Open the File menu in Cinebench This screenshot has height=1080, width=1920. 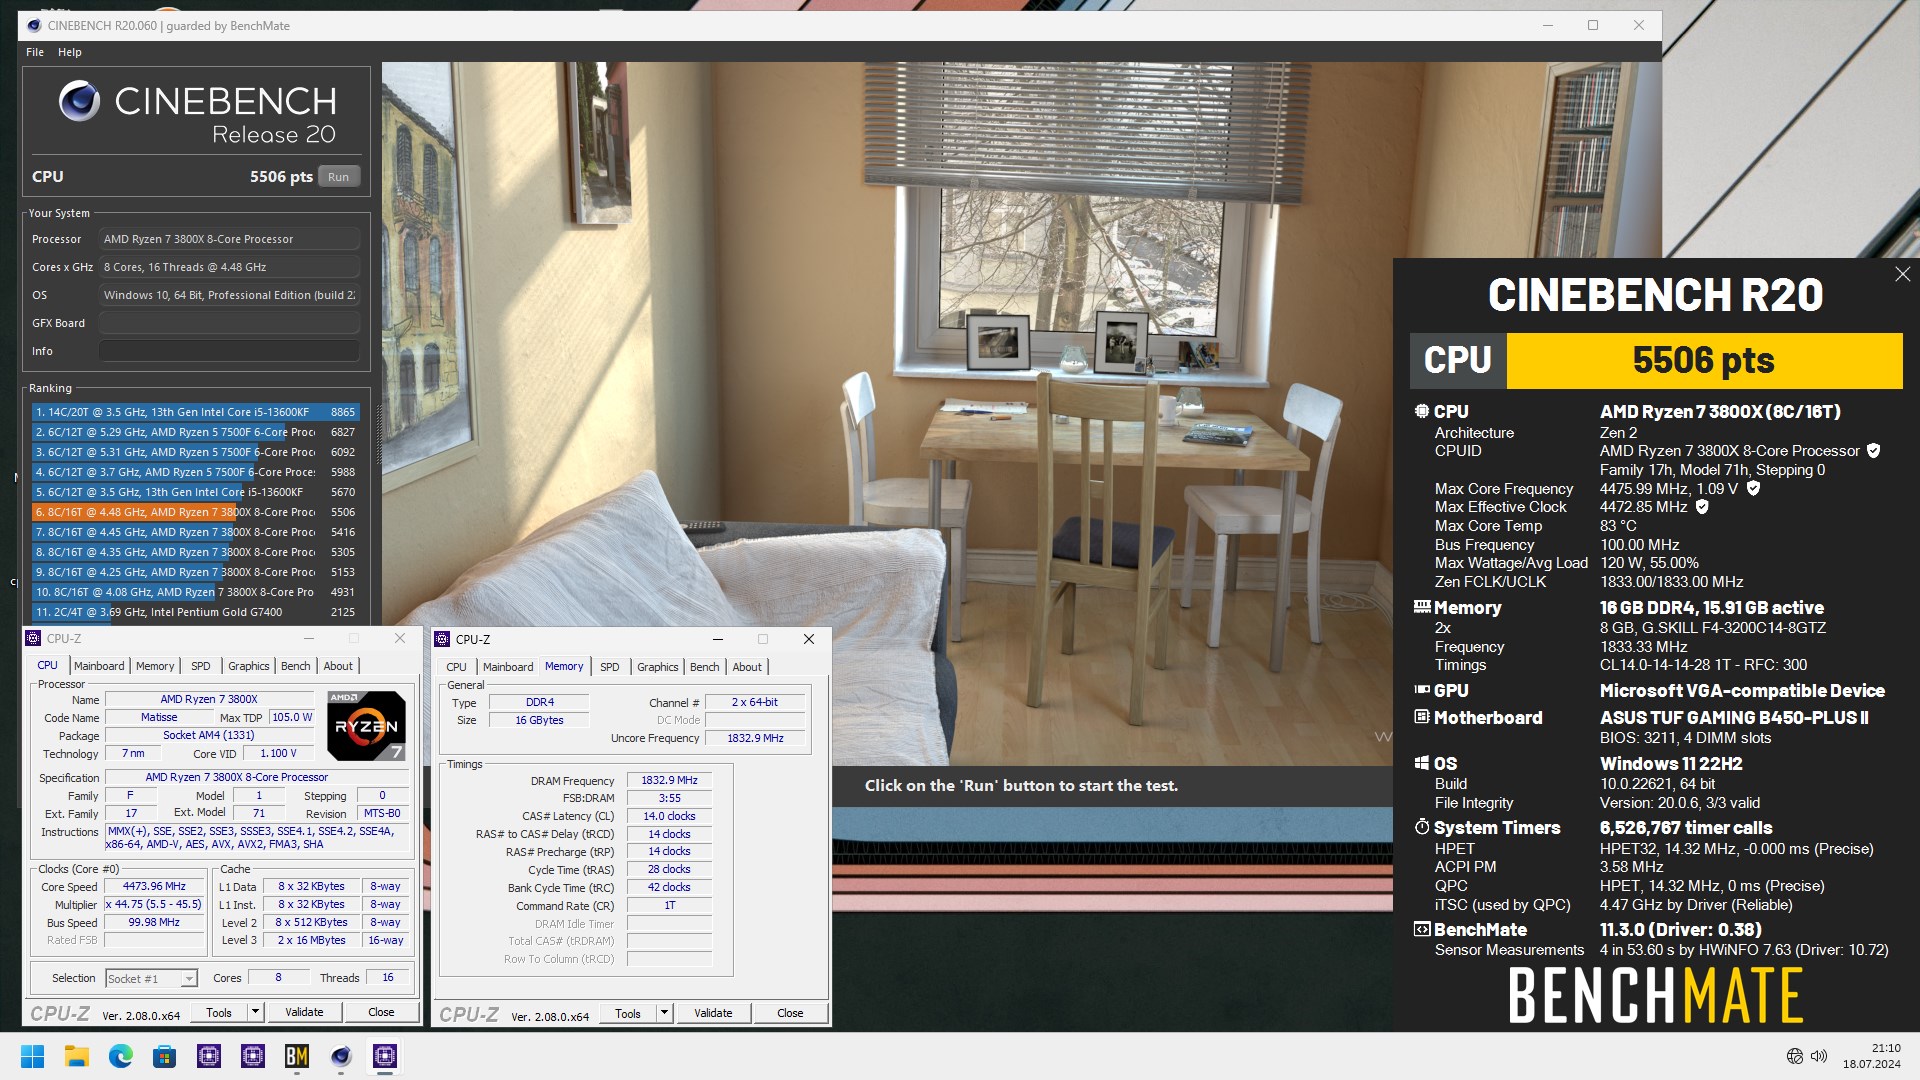(x=35, y=52)
